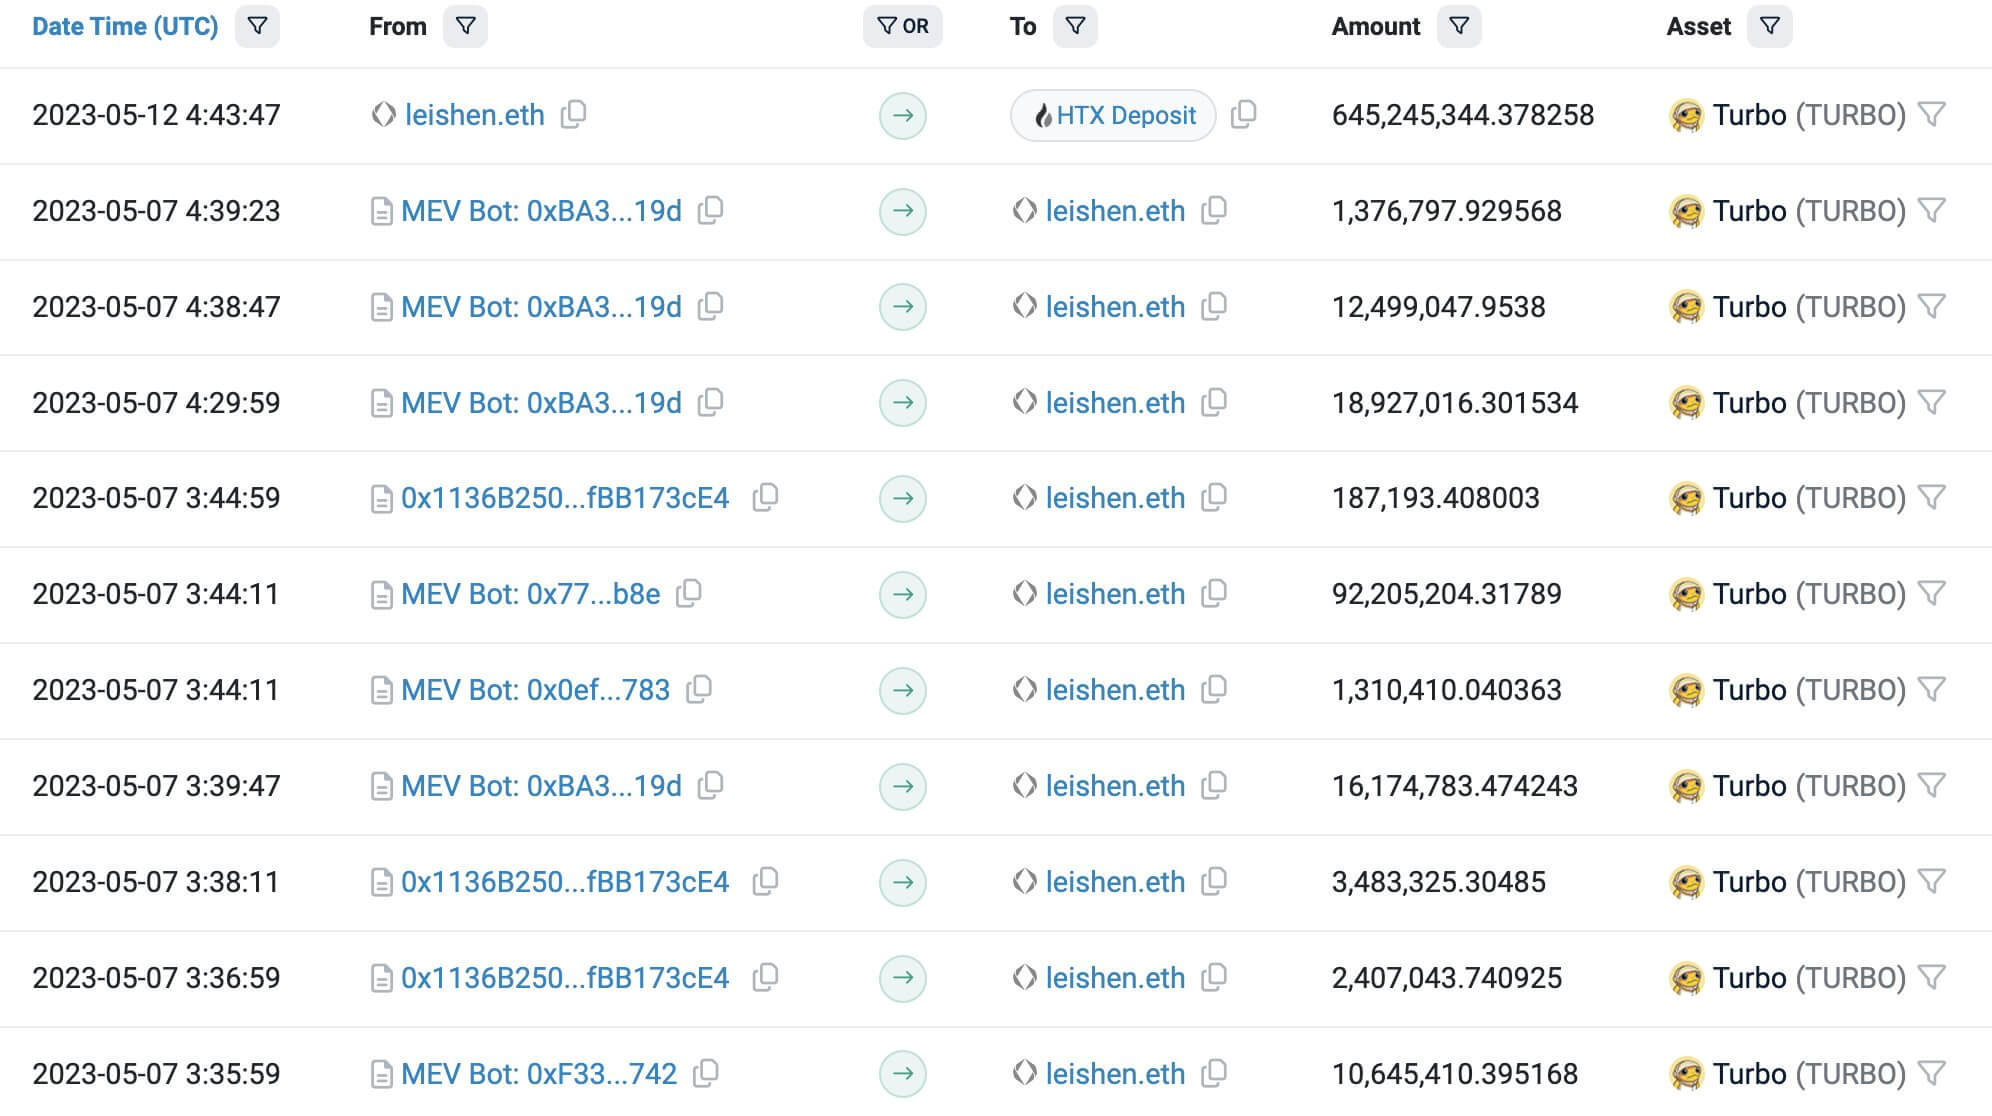The image size is (1992, 1116).
Task: Open the Asset column filter
Action: click(x=1770, y=27)
